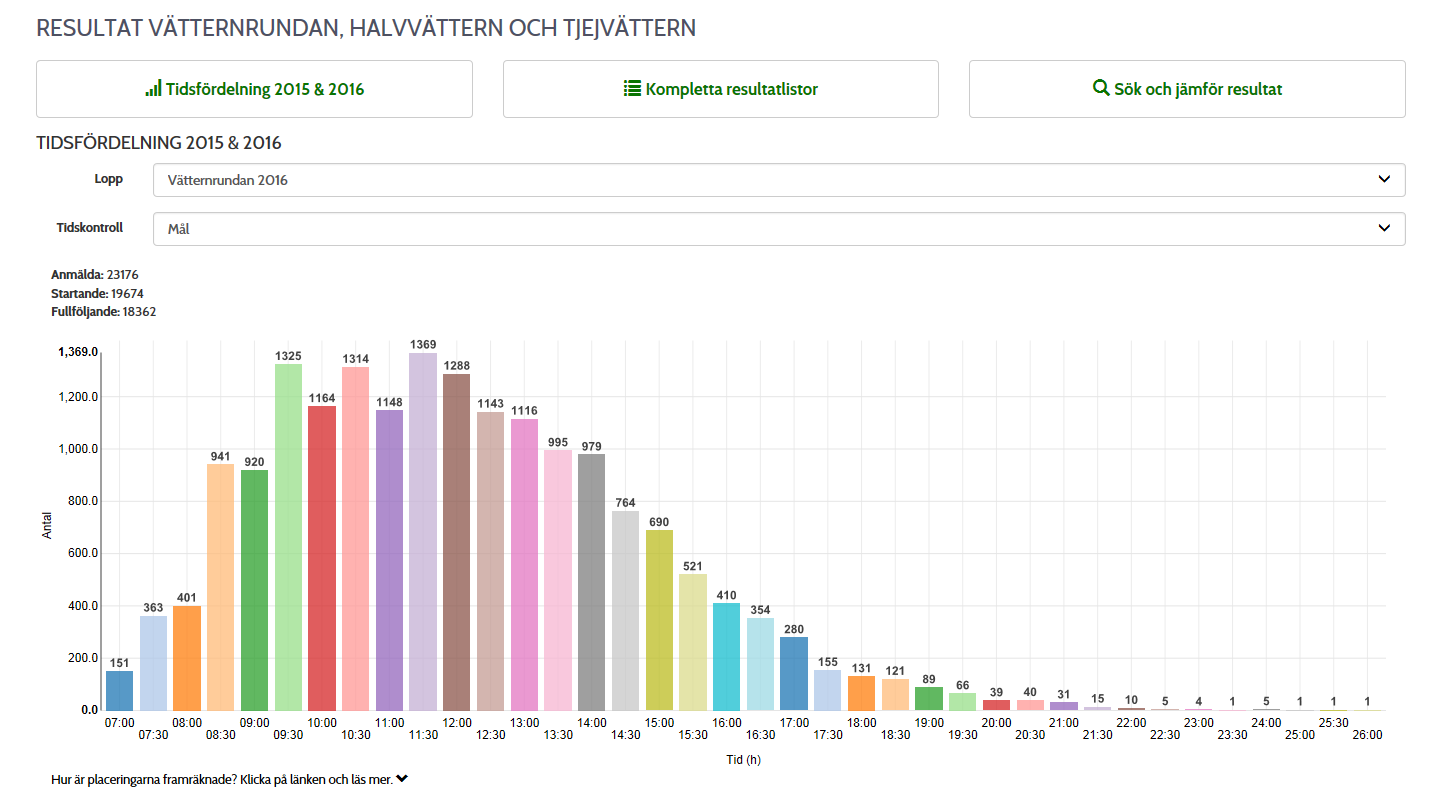Click the Startande: 19674 text

tap(97, 293)
